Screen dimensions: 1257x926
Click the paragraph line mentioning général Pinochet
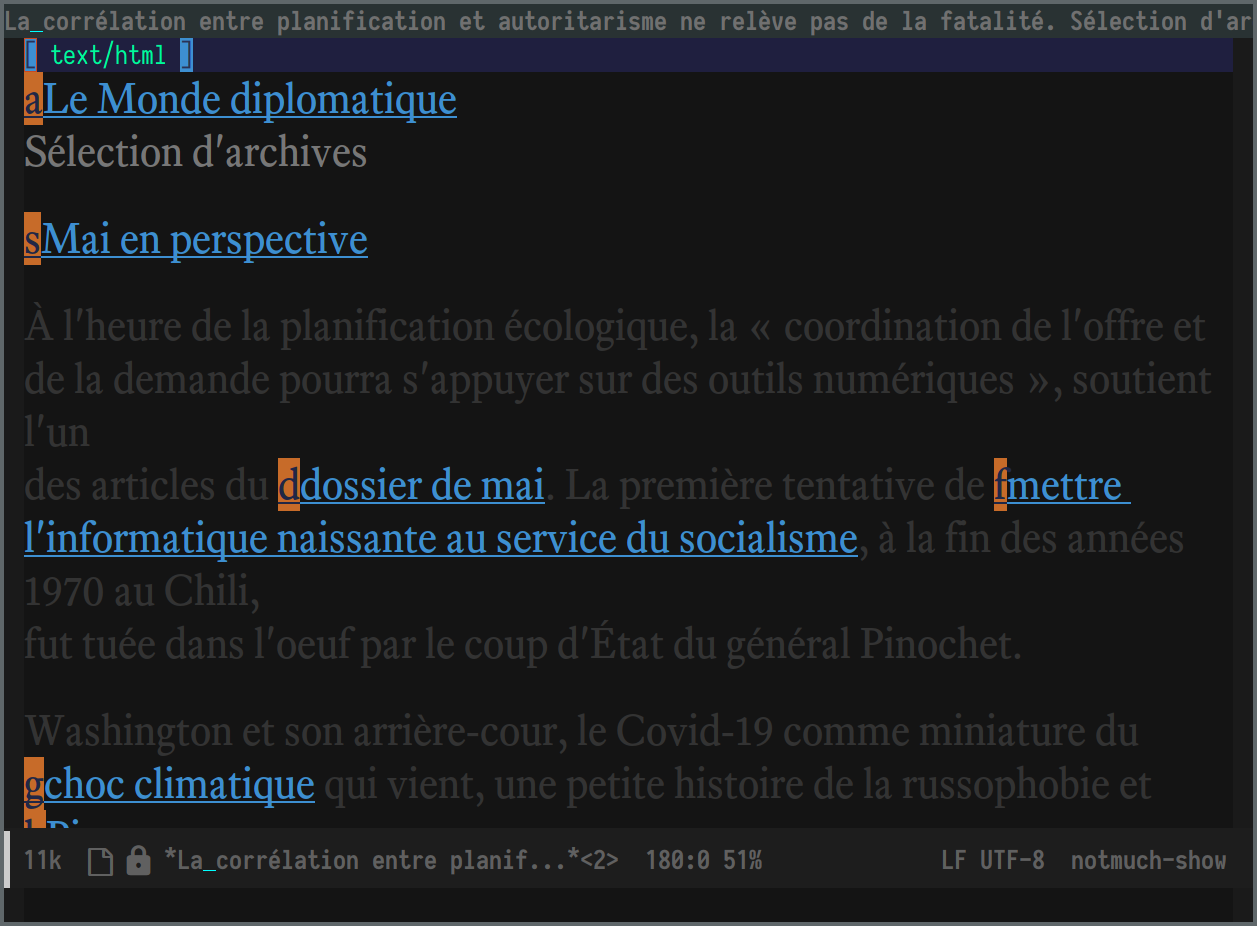(523, 645)
